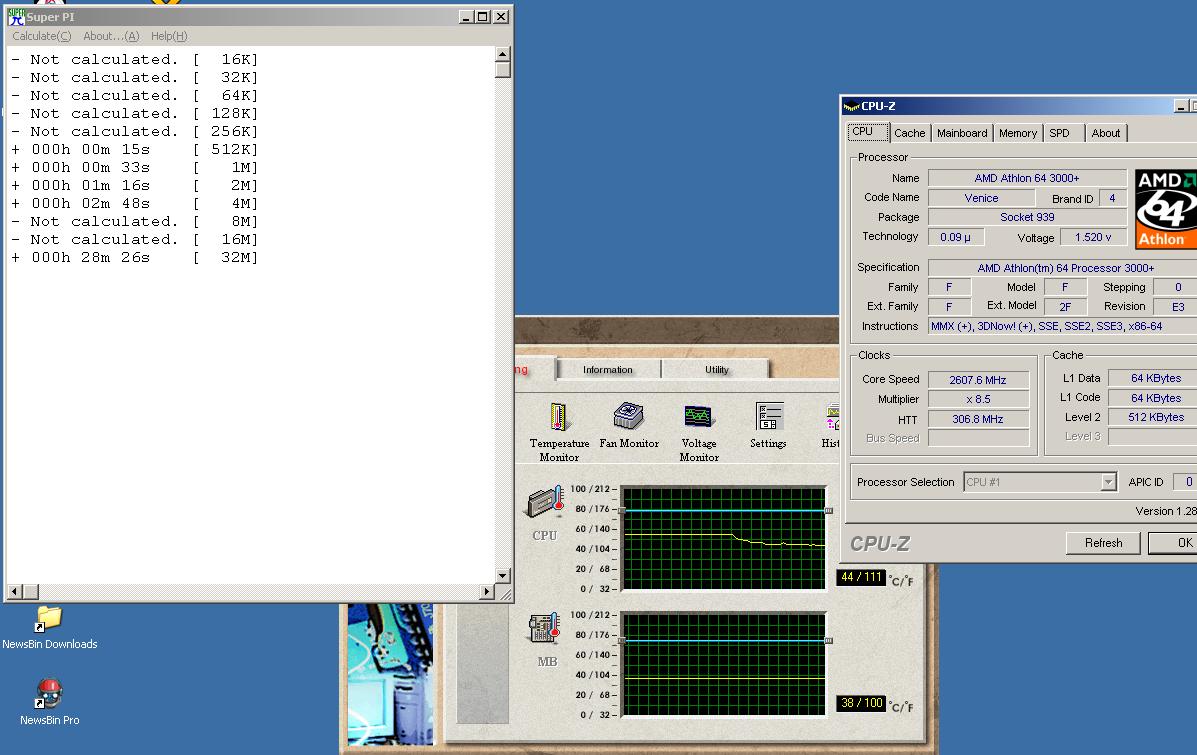Click the CPU temperature graph
The height and width of the screenshot is (755, 1197).
click(724, 538)
